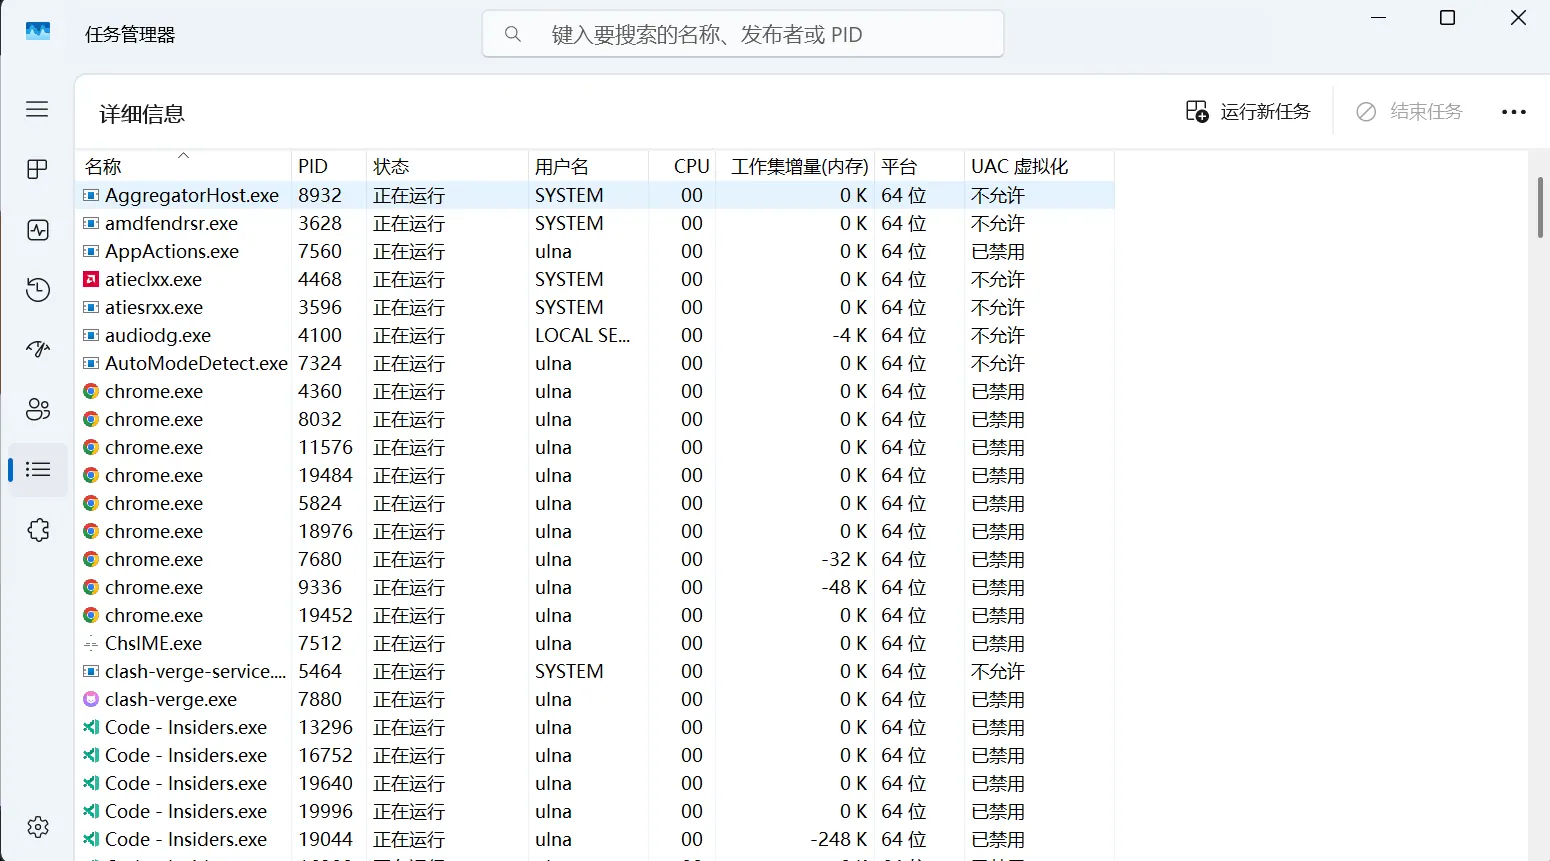Sort by the 名称 column header
1550x861 pixels.
[104, 166]
